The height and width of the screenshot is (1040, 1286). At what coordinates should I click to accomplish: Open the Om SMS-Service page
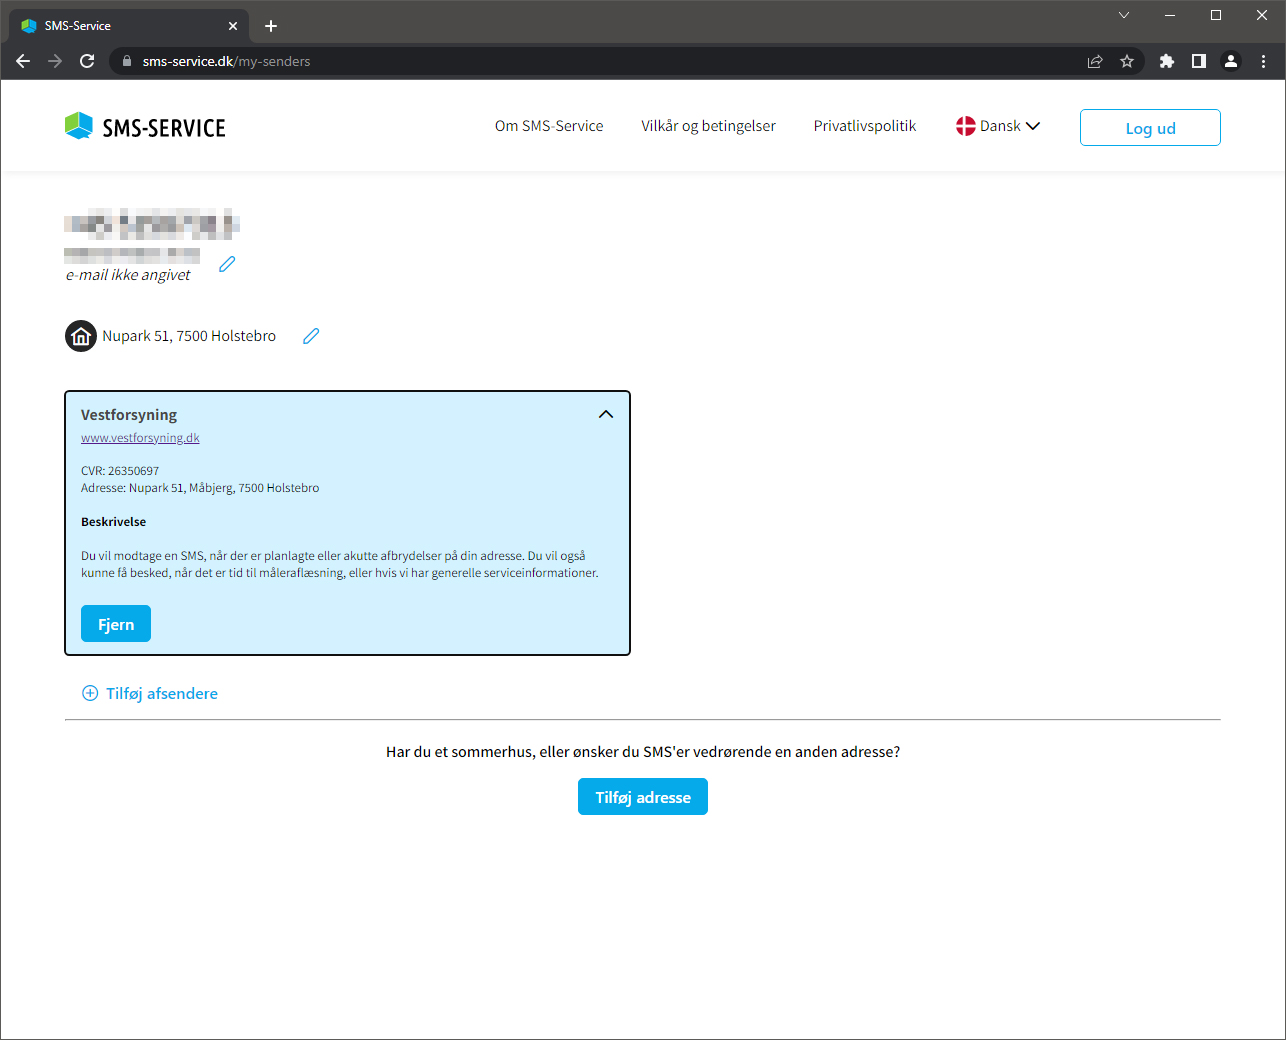coord(549,126)
